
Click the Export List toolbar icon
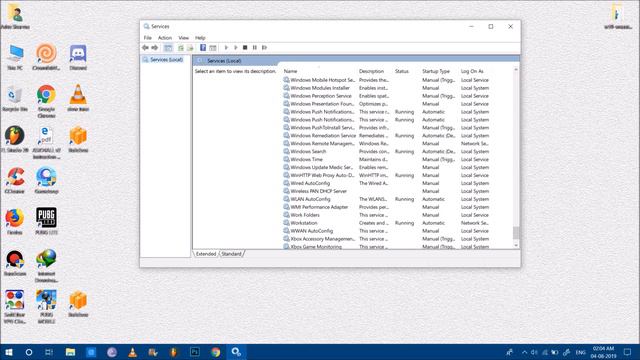coord(190,48)
